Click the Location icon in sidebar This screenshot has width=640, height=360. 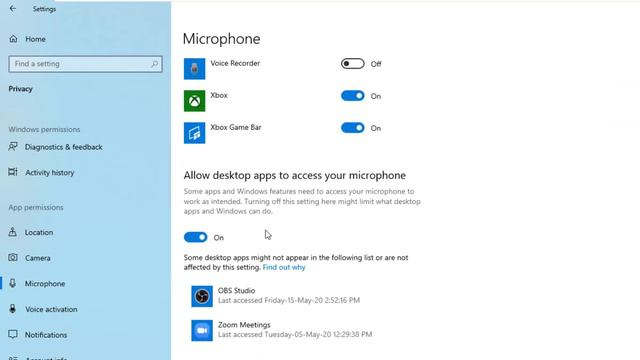[x=13, y=232]
